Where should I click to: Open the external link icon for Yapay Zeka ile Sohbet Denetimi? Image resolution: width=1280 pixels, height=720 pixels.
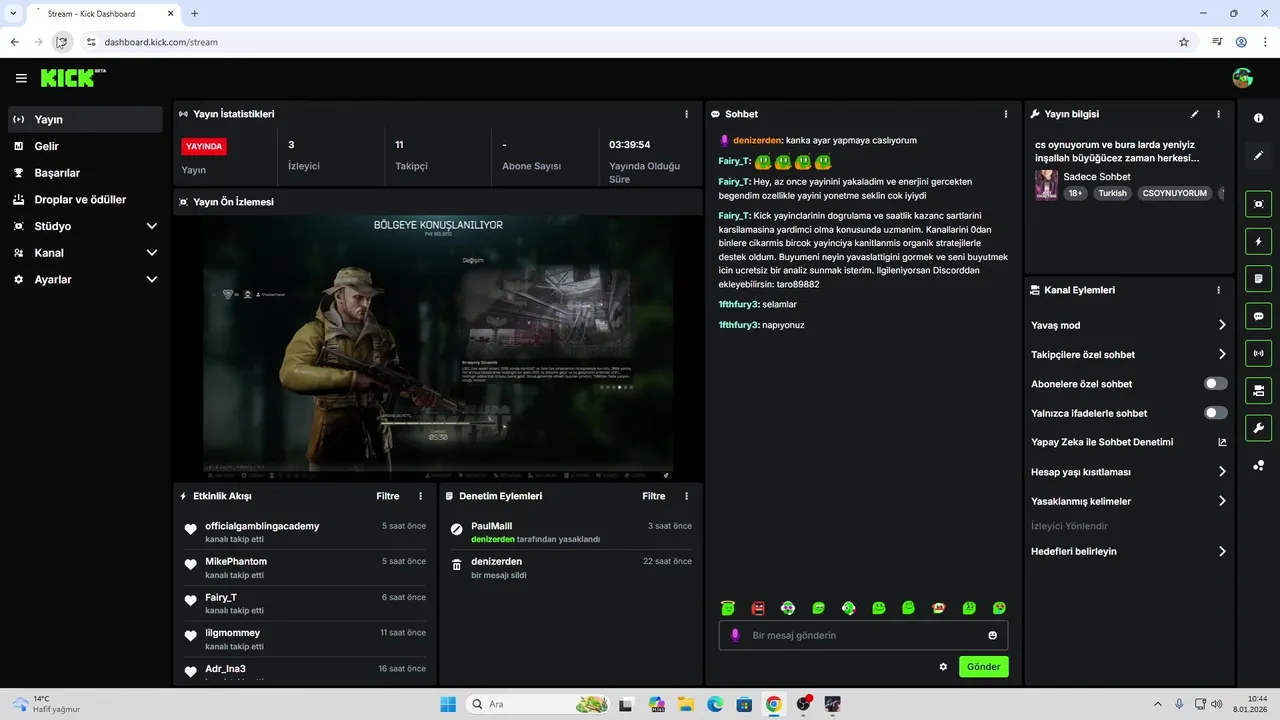1222,442
